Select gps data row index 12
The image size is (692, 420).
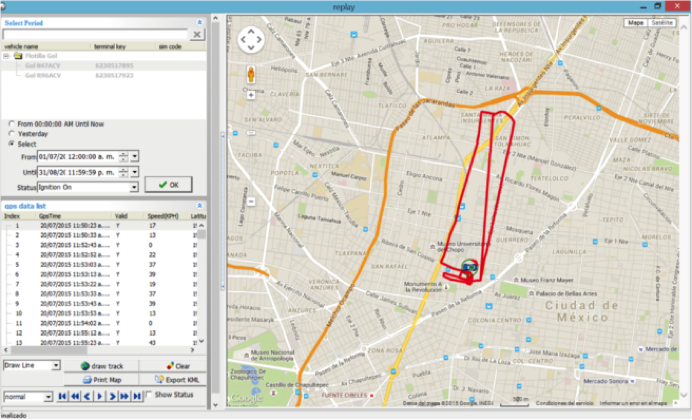point(99,333)
